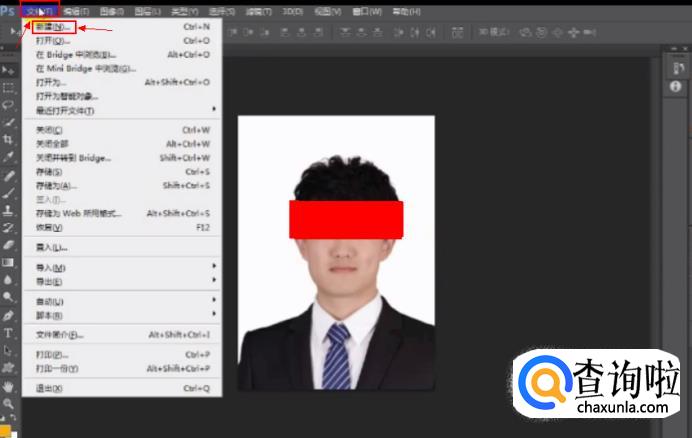The width and height of the screenshot is (692, 438).
Task: Select the Rectangular Marquee tool
Action: (x=8, y=87)
